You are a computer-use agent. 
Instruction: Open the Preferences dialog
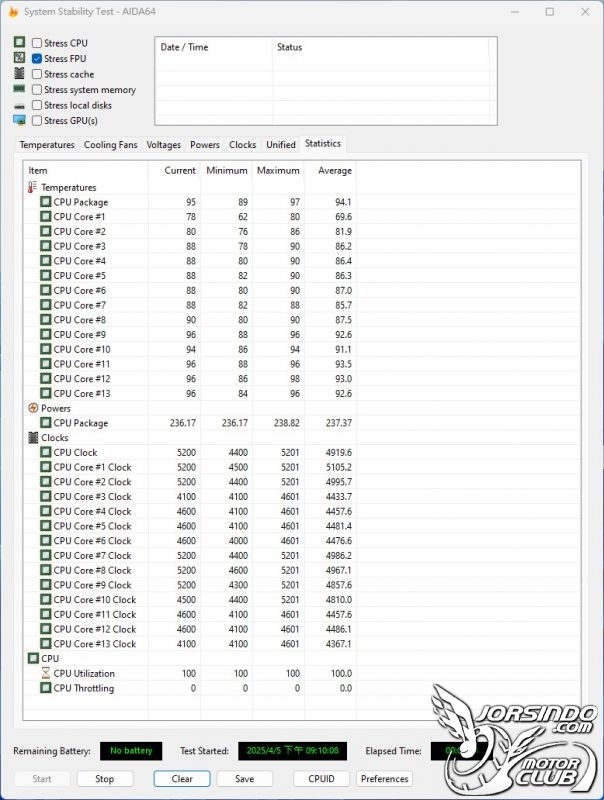click(384, 779)
